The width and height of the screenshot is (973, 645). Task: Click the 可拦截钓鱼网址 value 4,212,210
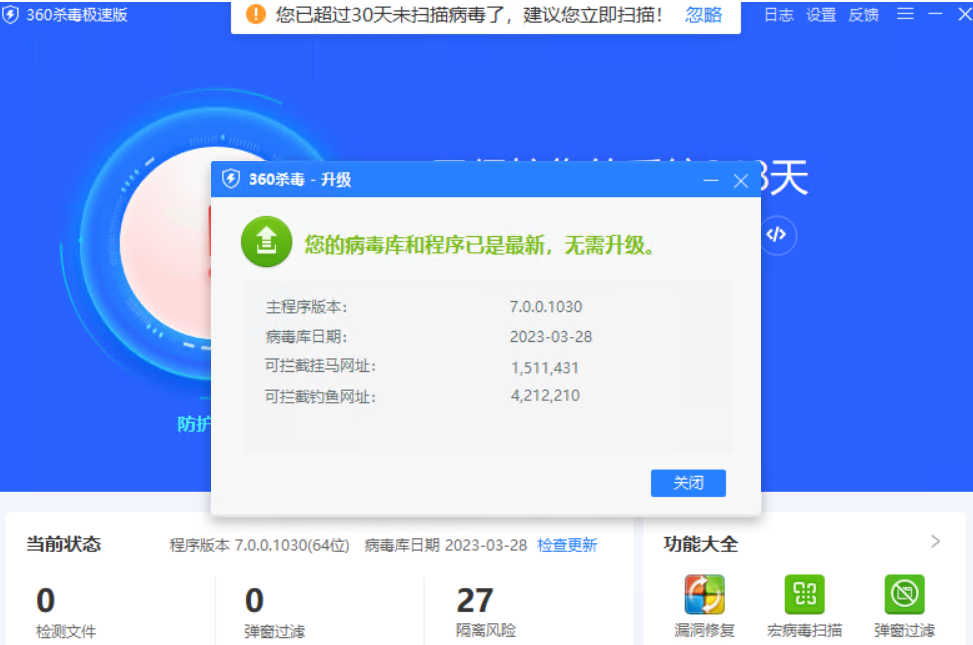pyautogui.click(x=545, y=395)
